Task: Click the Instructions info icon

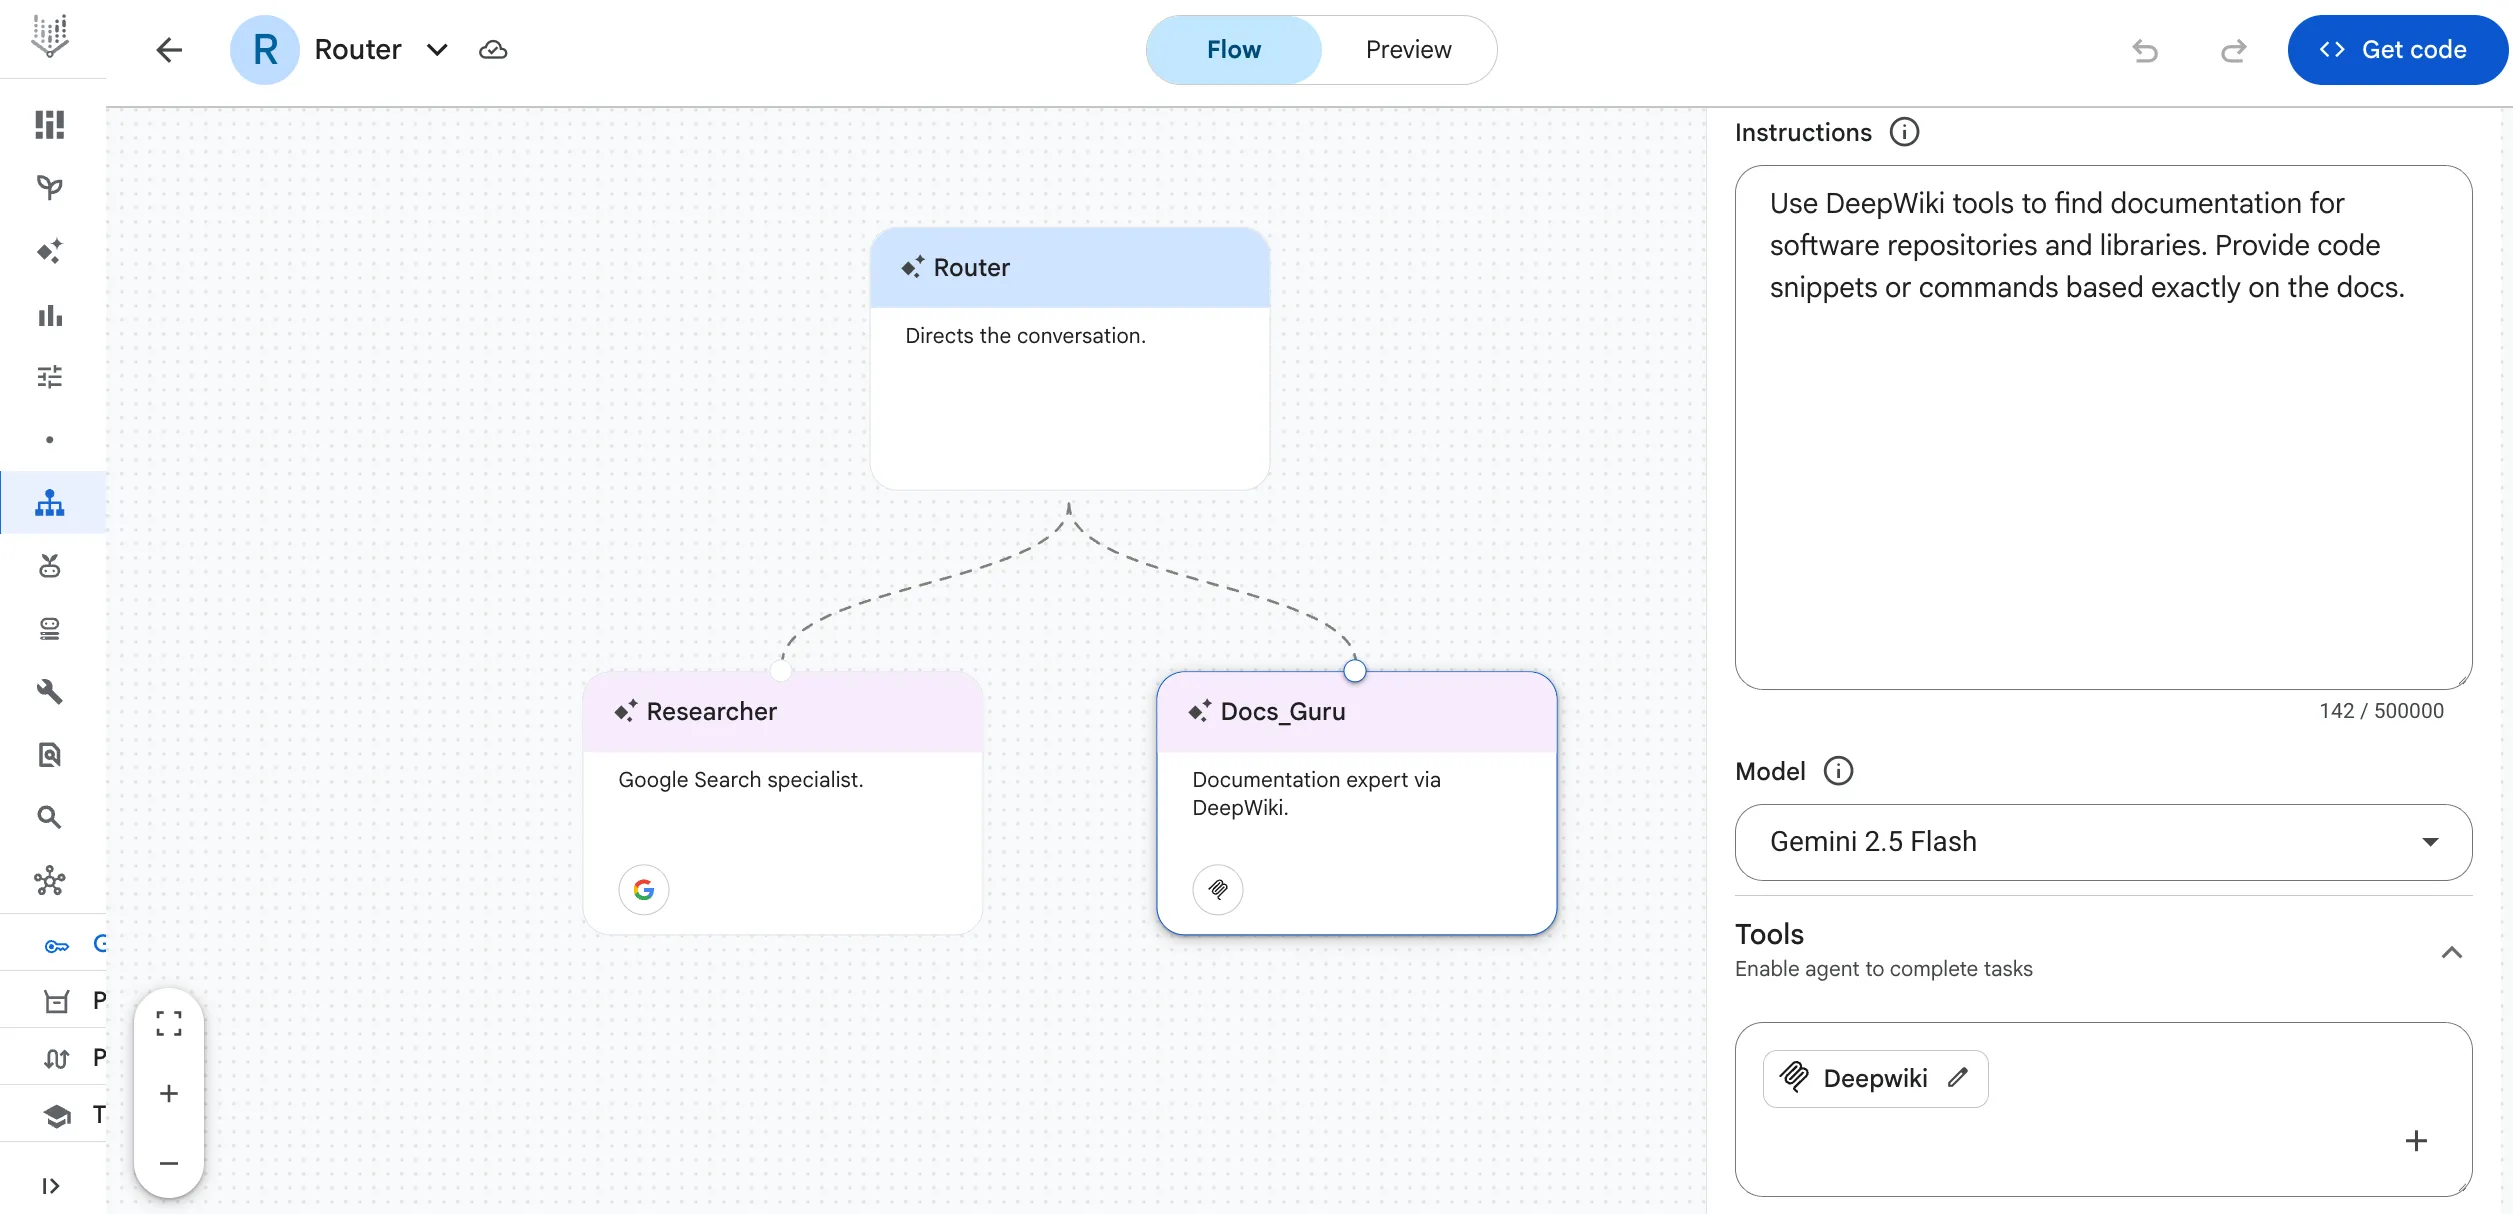Action: pos(1904,132)
